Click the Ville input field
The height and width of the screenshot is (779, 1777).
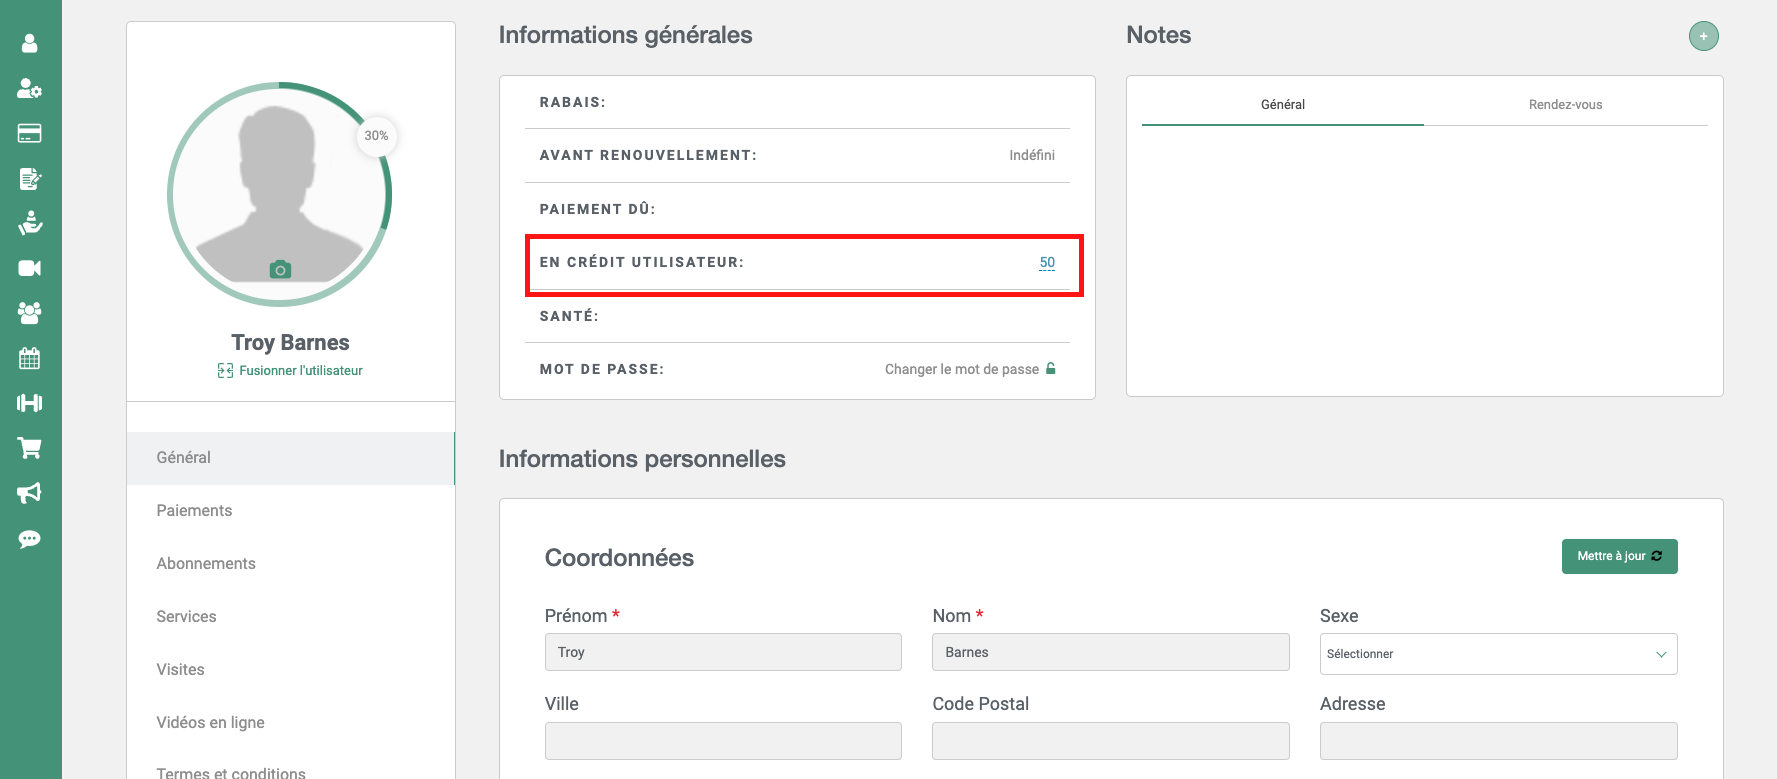tap(722, 741)
